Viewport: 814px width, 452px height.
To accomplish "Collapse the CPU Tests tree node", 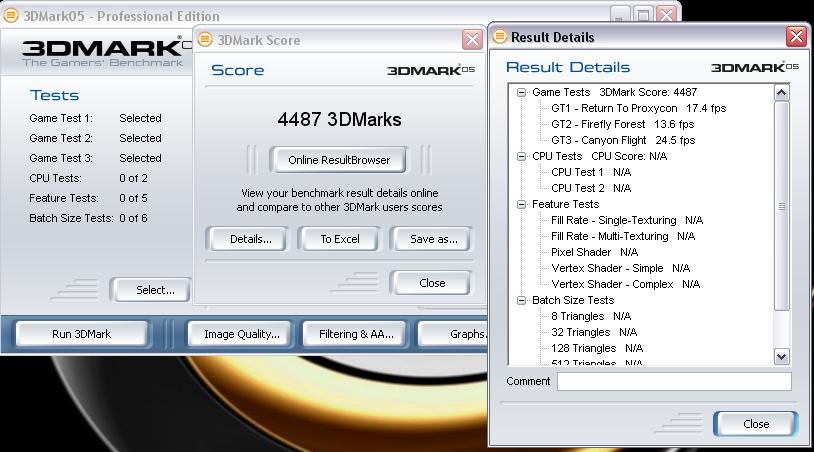I will click(522, 156).
